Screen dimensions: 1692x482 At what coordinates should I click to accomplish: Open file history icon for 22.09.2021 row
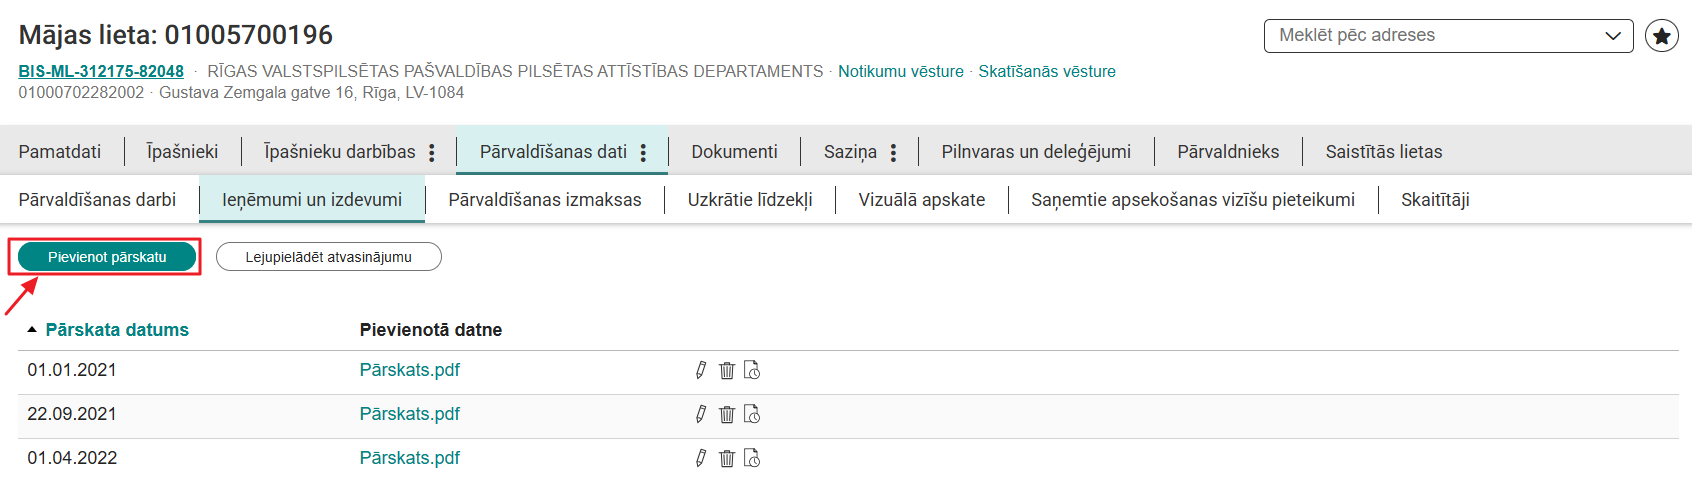752,414
